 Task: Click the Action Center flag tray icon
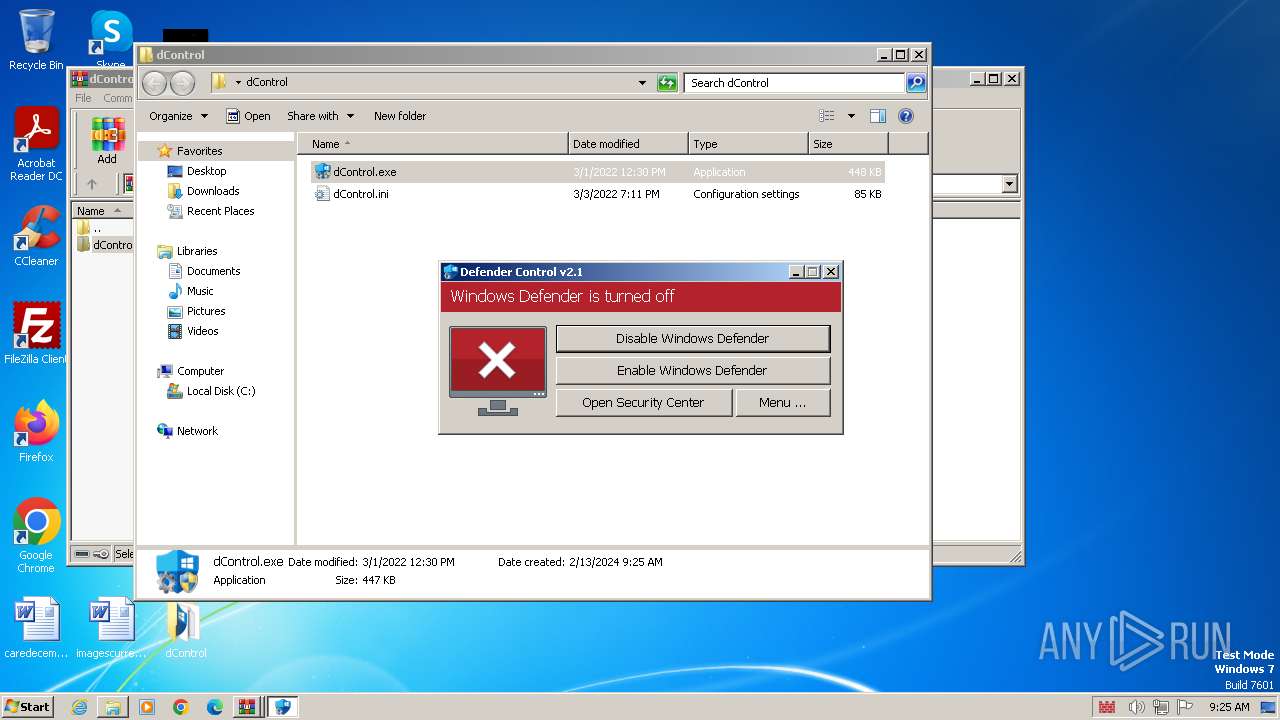click(1184, 707)
